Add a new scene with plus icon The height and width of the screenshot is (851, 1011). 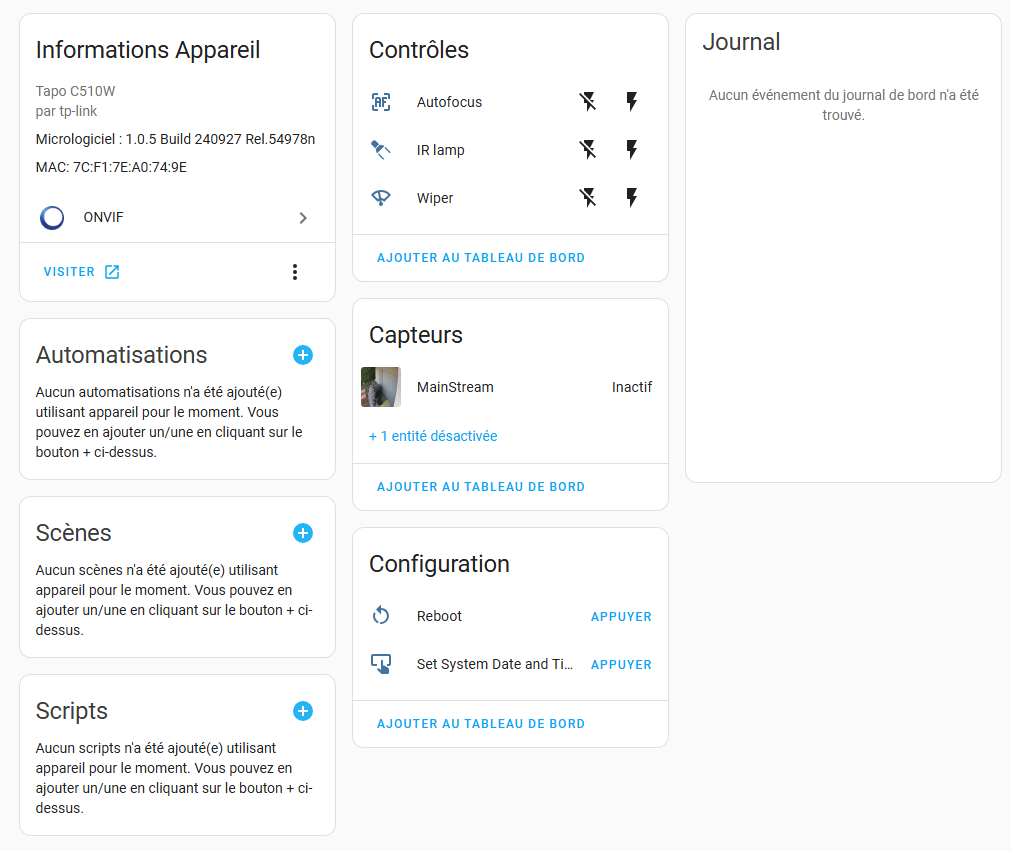[x=303, y=533]
